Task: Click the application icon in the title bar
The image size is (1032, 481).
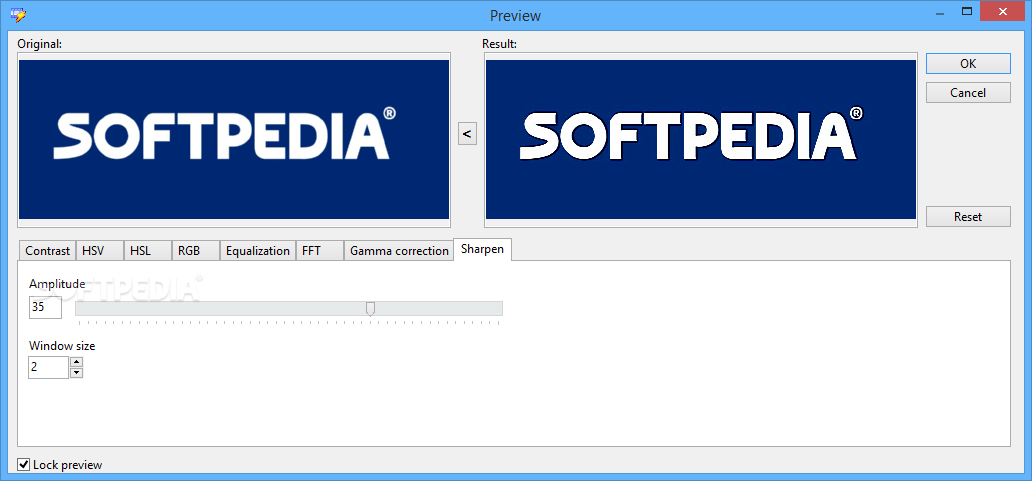Action: click(17, 14)
